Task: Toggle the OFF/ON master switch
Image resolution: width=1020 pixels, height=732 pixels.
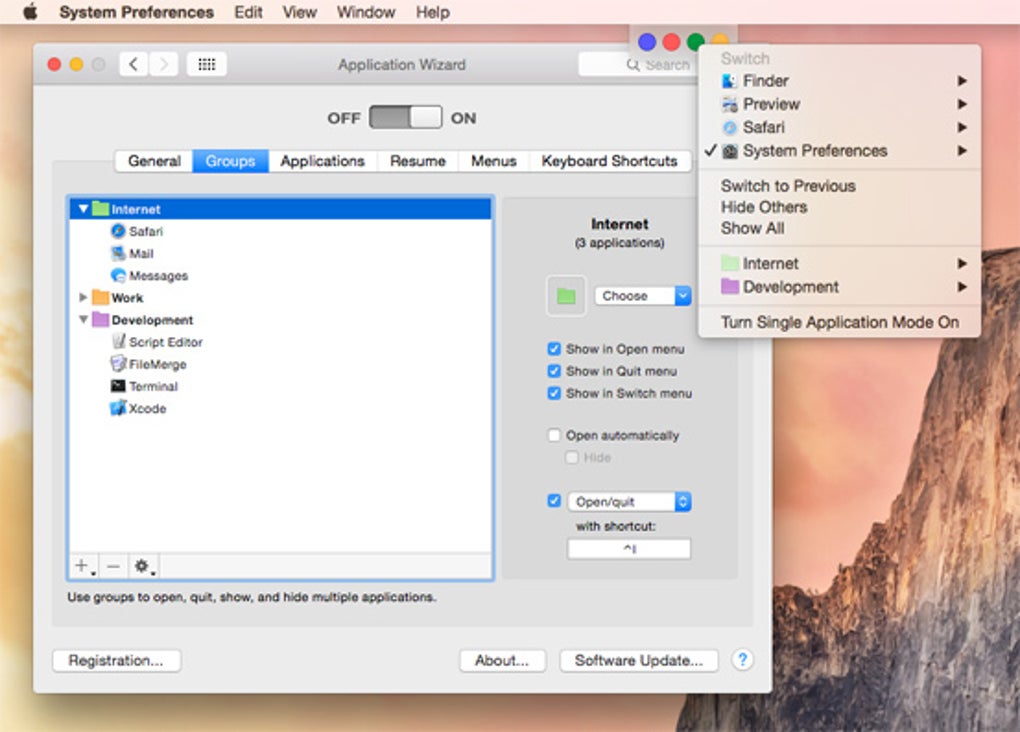Action: tap(405, 118)
